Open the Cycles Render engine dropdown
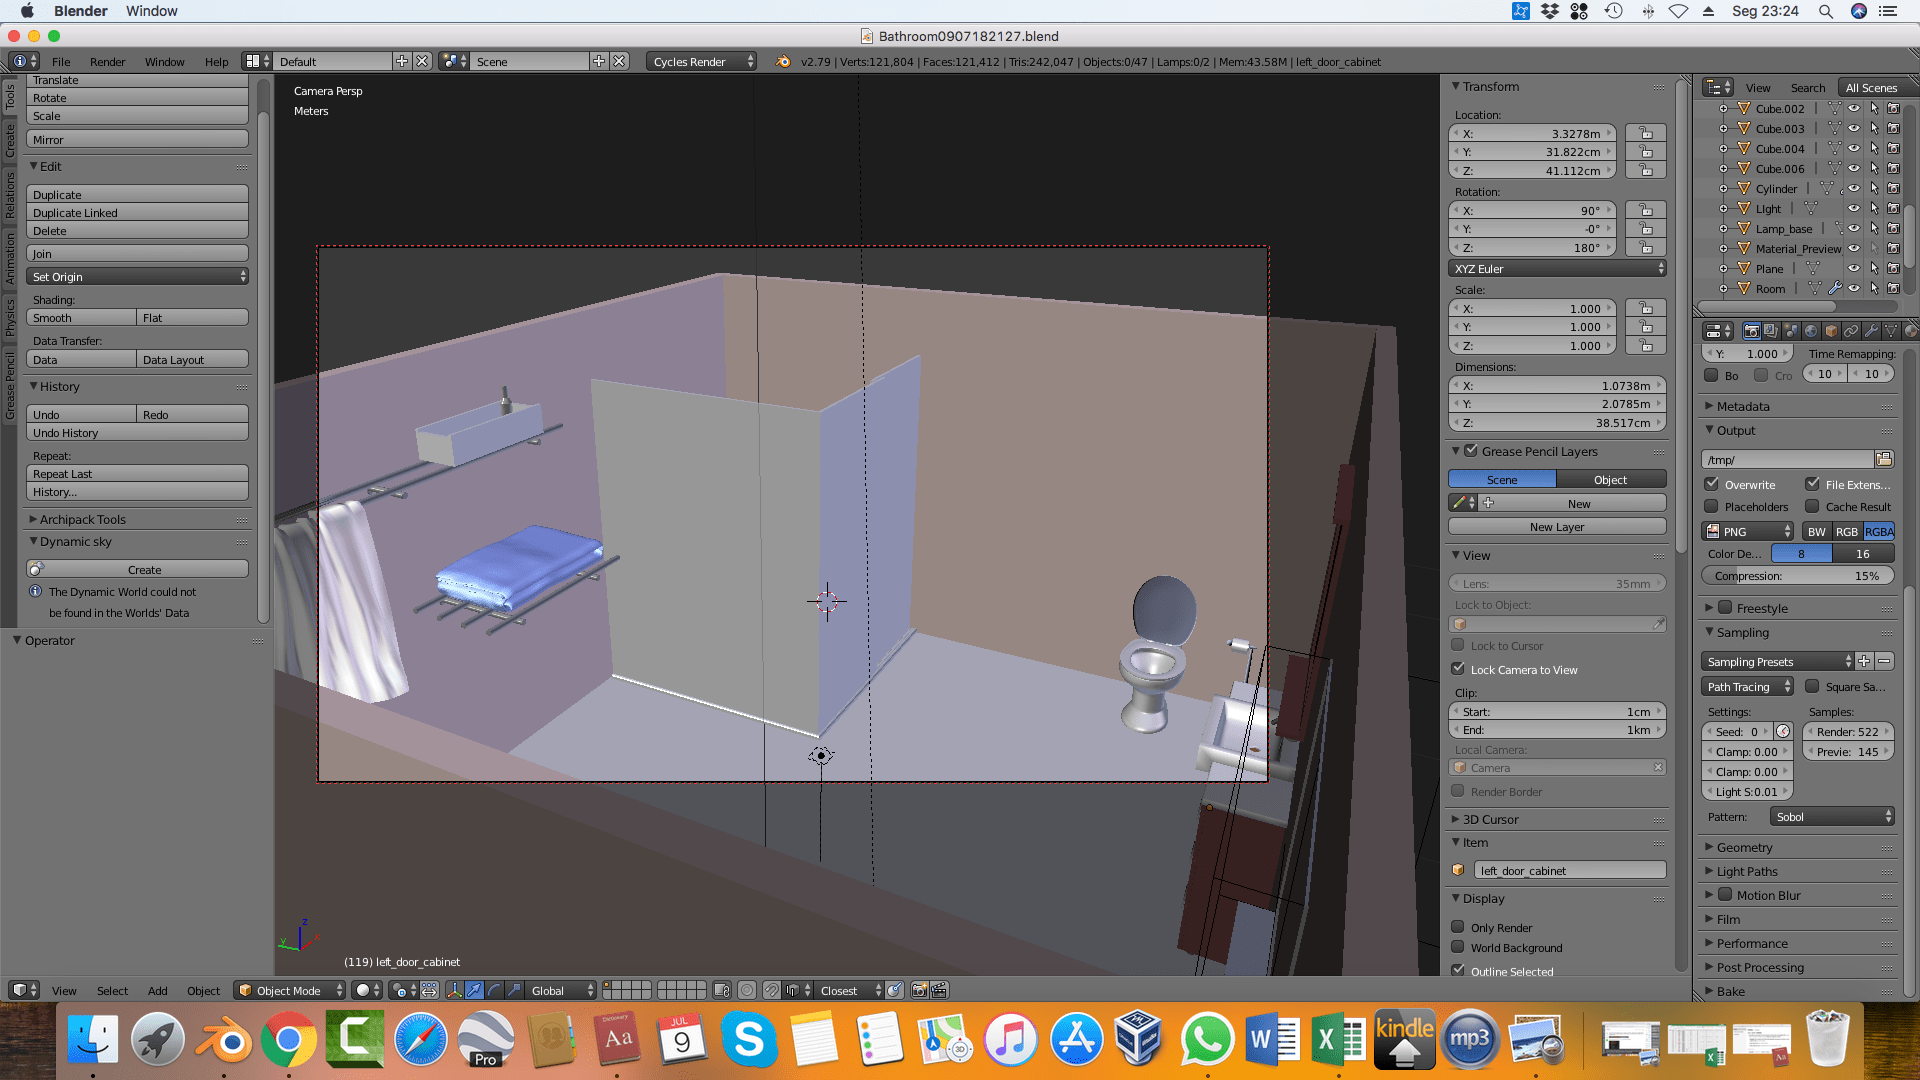This screenshot has width=1920, height=1080. click(x=701, y=62)
